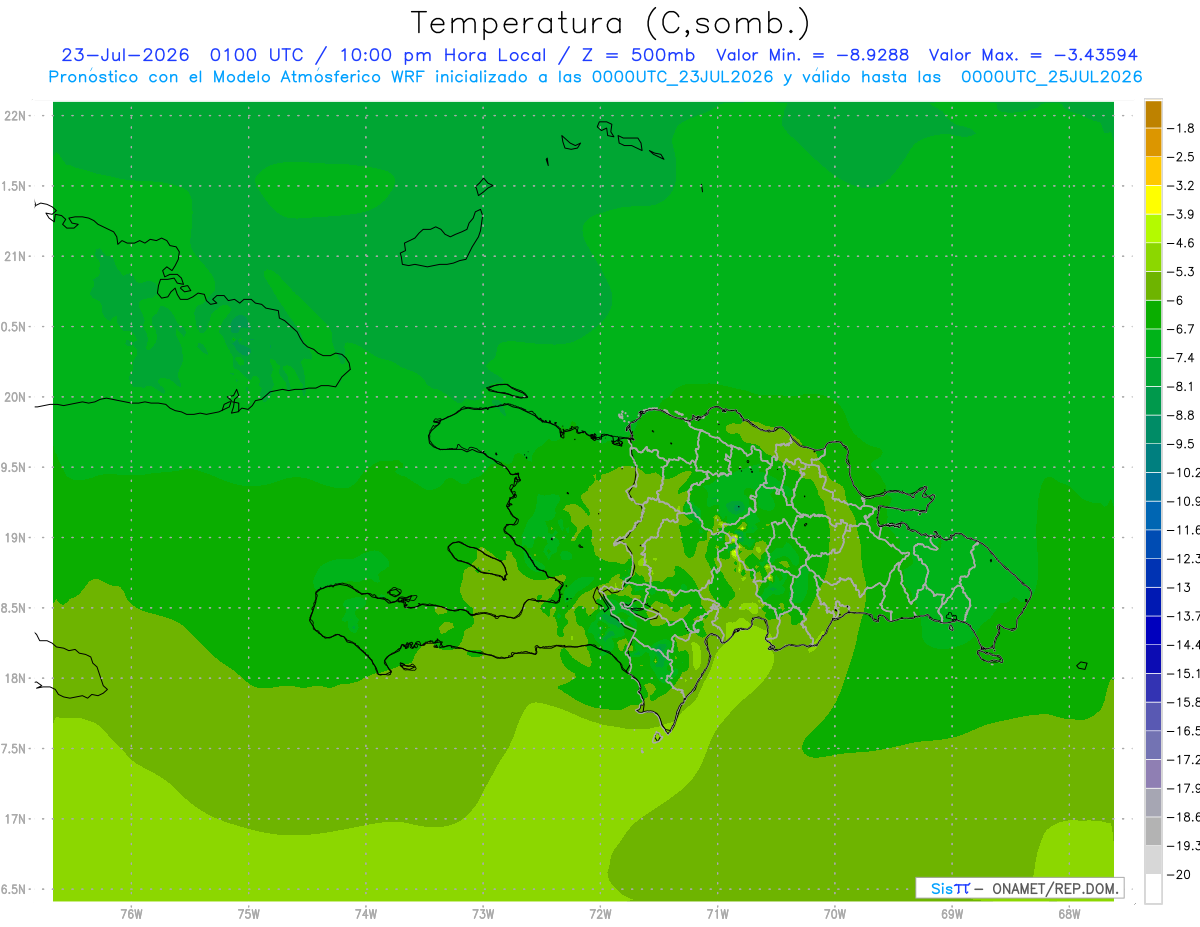Image resolution: width=1200 pixels, height=927 pixels.
Task: Click the "-20" legend value
Action: (1179, 874)
